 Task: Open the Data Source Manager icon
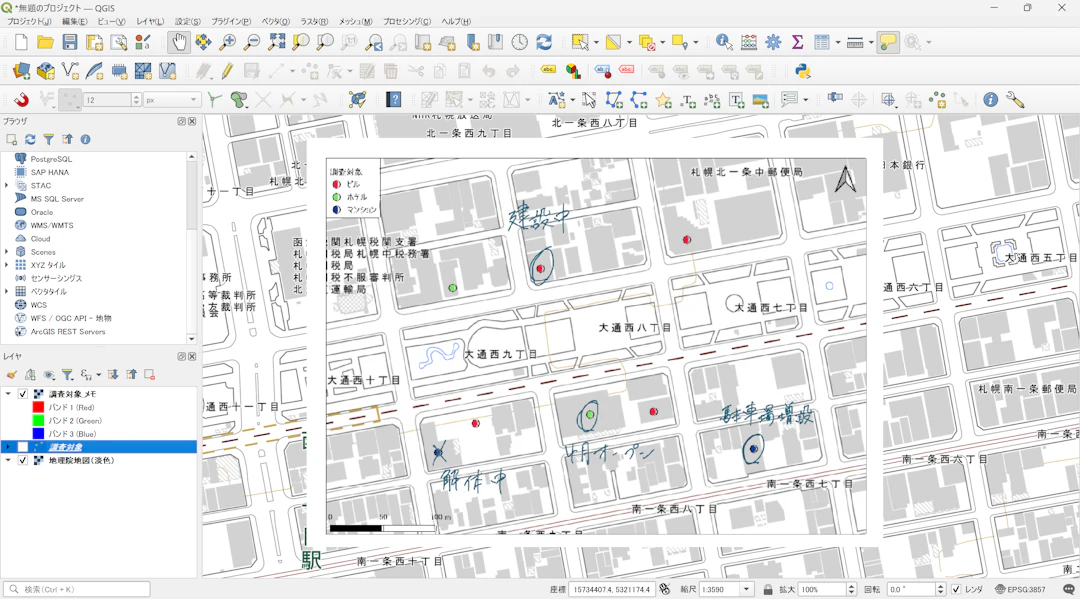tap(21, 71)
